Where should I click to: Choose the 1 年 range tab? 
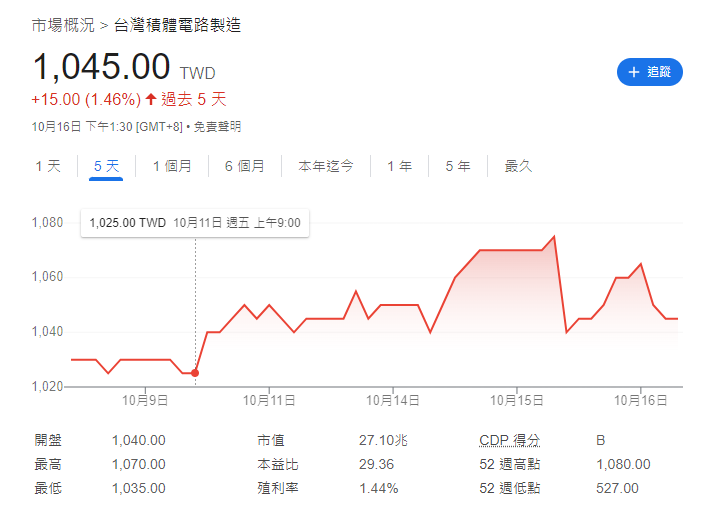[x=399, y=166]
